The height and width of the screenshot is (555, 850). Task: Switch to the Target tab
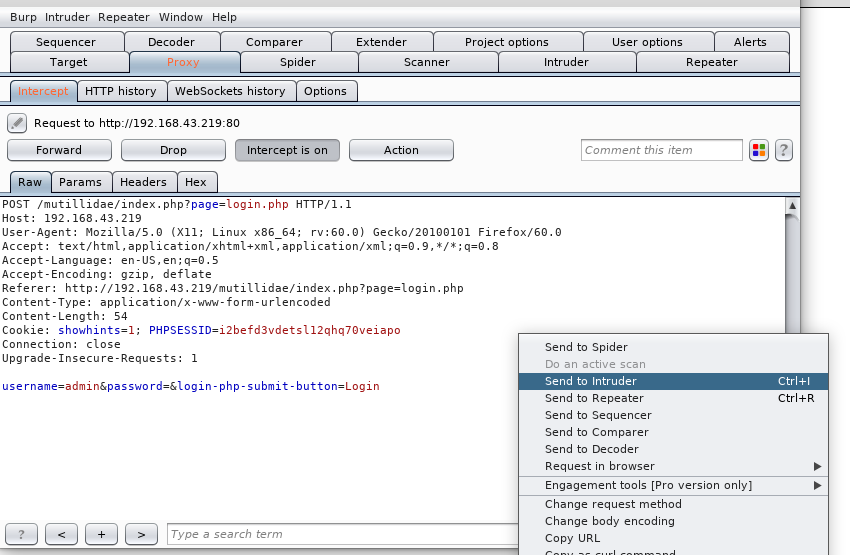[68, 62]
